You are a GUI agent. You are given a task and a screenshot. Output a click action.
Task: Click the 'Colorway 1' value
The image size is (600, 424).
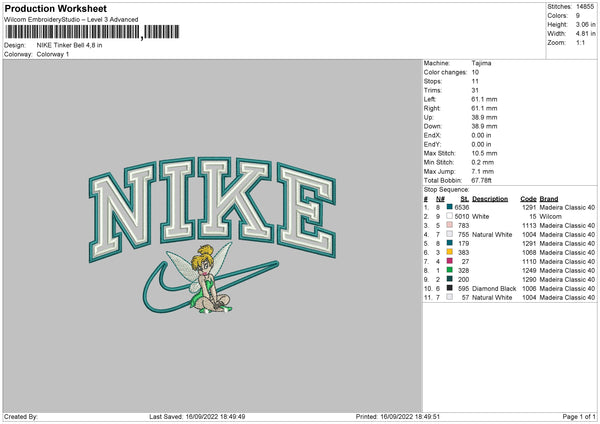[x=53, y=54]
